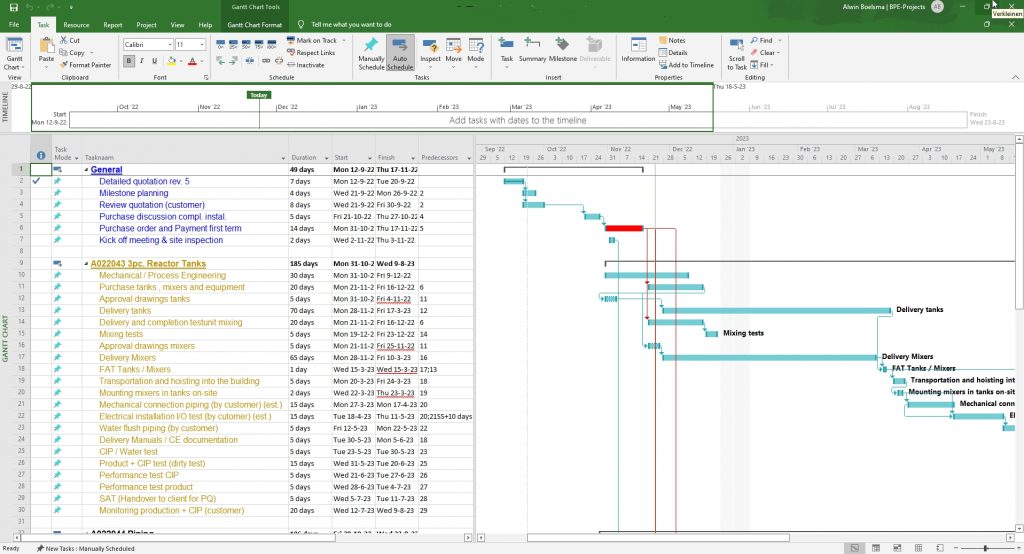Switch to Team Planner view in status bar
This screenshot has height=554, width=1024.
[897, 548]
